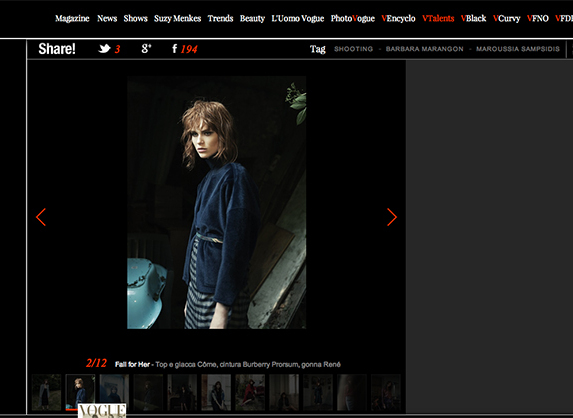Image resolution: width=573 pixels, height=418 pixels.
Task: Click the Twitter bird share icon
Action: [x=105, y=49]
